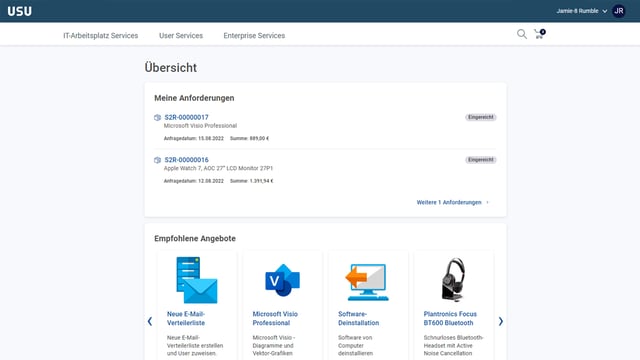This screenshot has width=640, height=360.
Task: Open Enterprise Services menu
Action: (x=254, y=36)
